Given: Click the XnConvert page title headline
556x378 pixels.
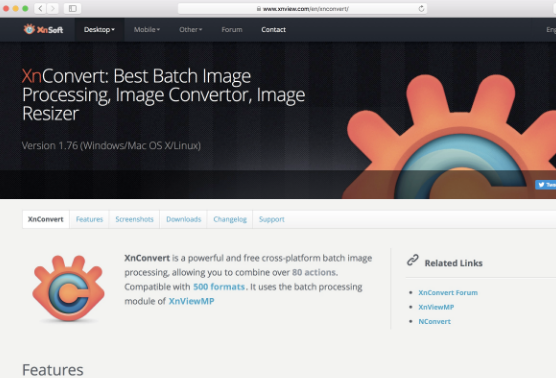Looking at the screenshot, I should pyautogui.click(x=163, y=95).
